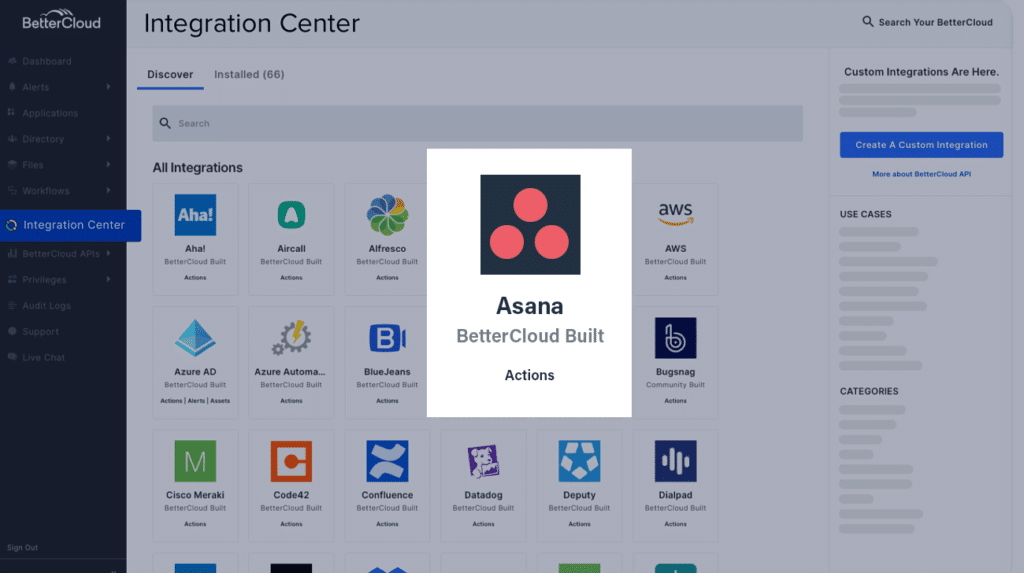Screen dimensions: 1024x573
Task: Select Integration Center in the sidebar
Action: pyautogui.click(x=71, y=225)
